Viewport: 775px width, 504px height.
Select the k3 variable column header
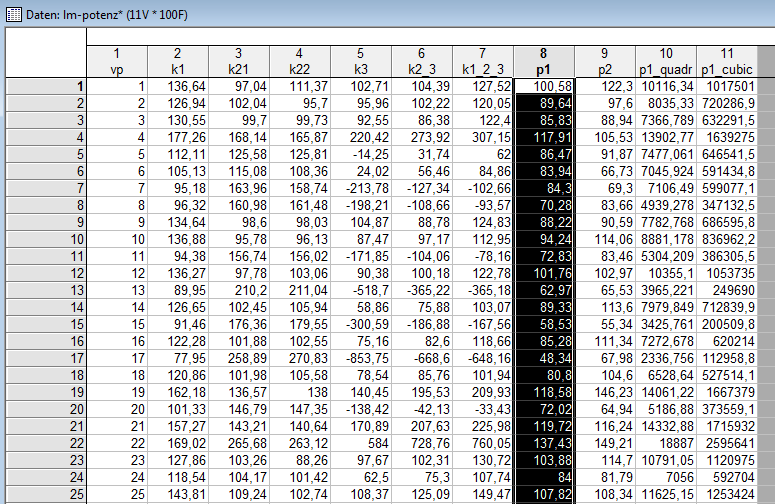(361, 60)
